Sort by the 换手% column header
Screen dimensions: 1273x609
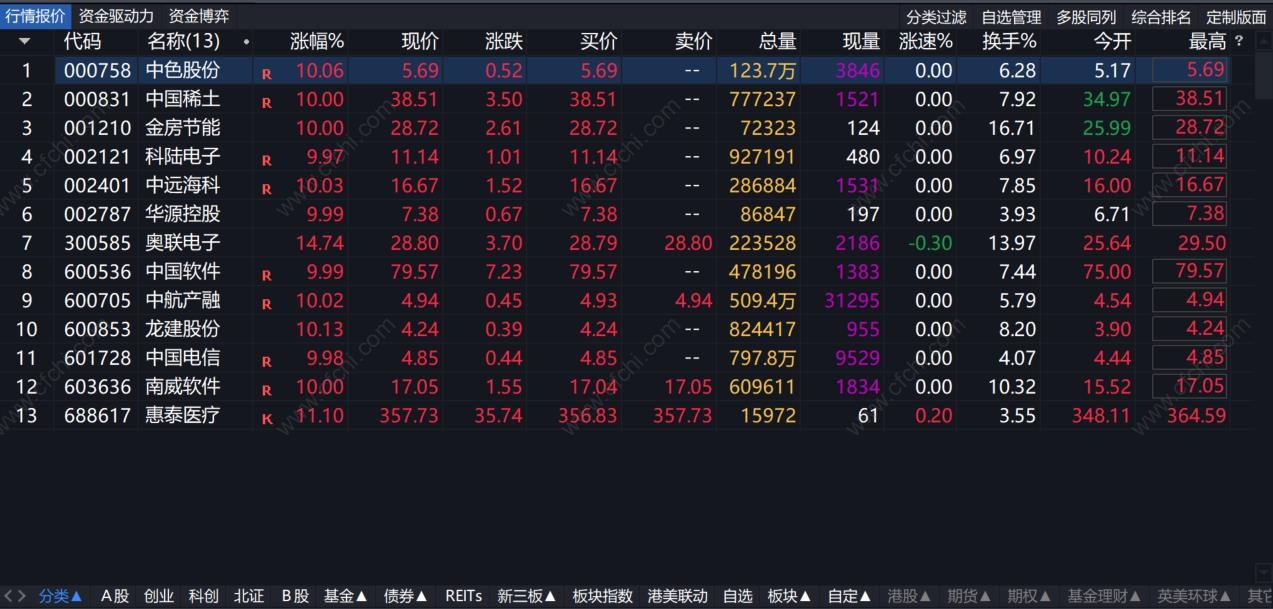coord(1010,42)
